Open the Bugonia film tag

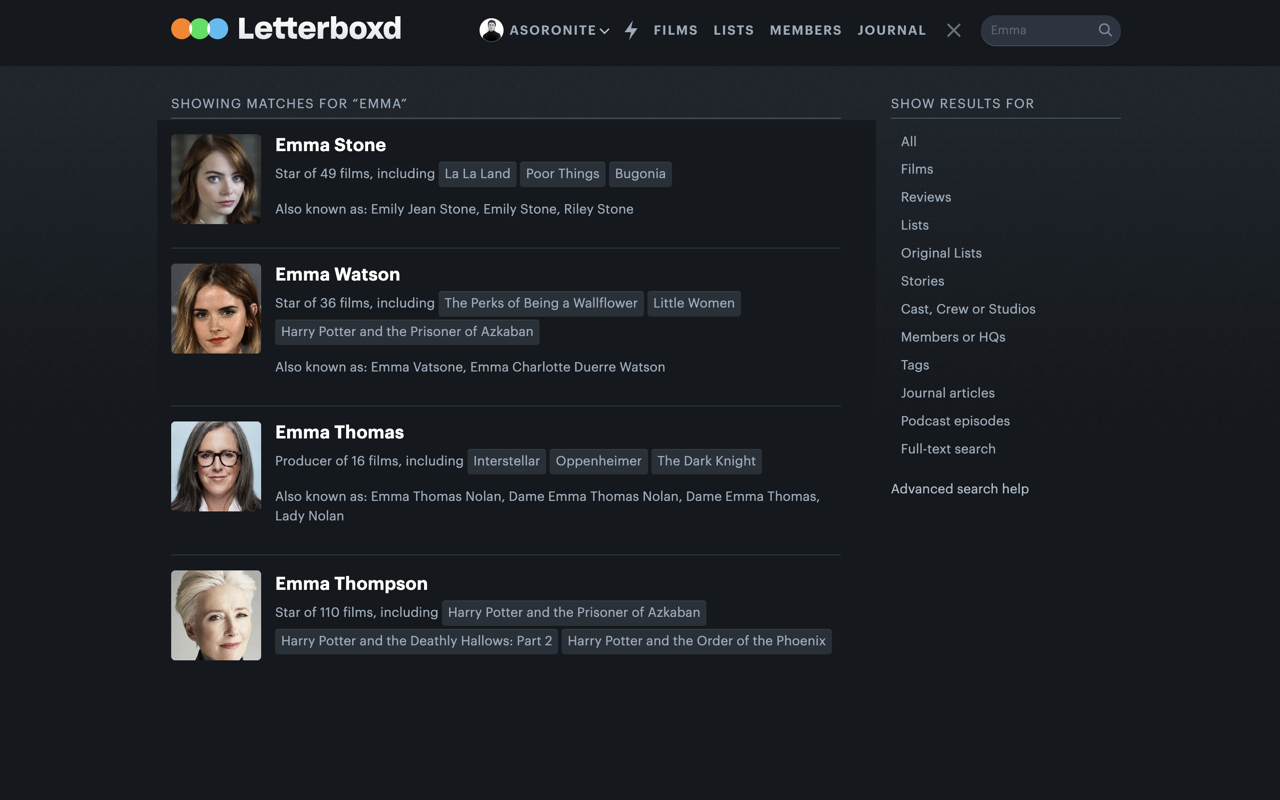[x=640, y=174]
